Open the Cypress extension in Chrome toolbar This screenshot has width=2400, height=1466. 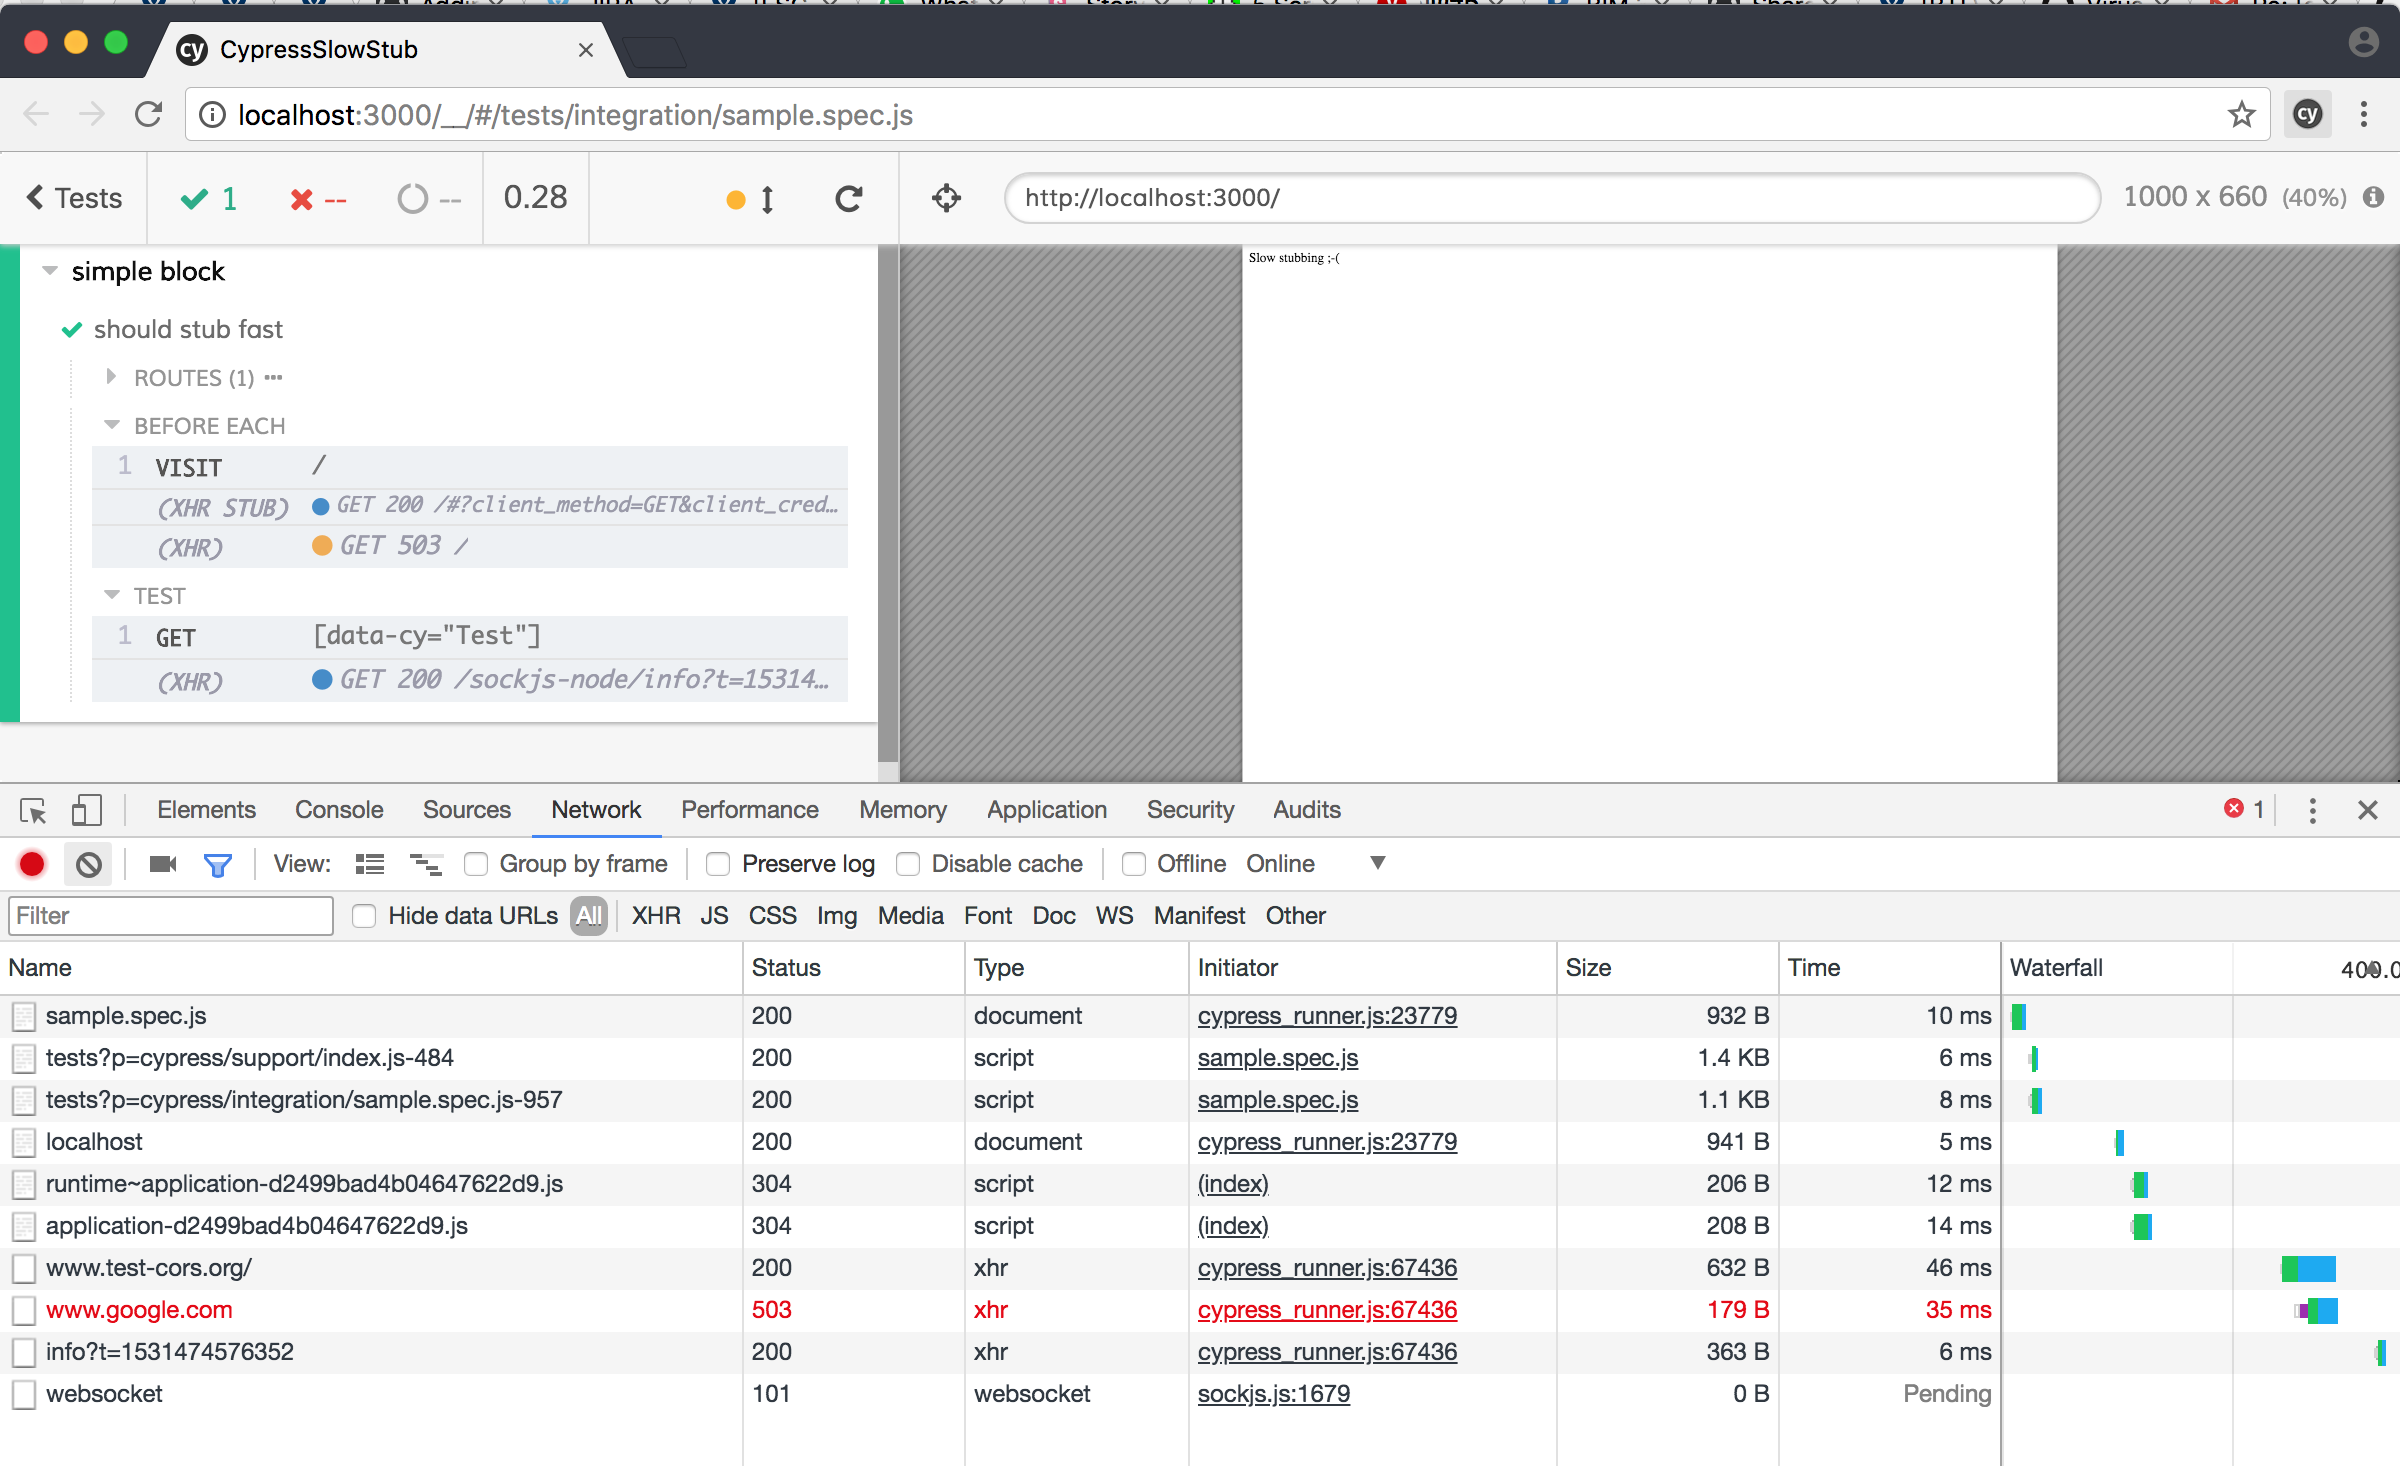(2307, 113)
